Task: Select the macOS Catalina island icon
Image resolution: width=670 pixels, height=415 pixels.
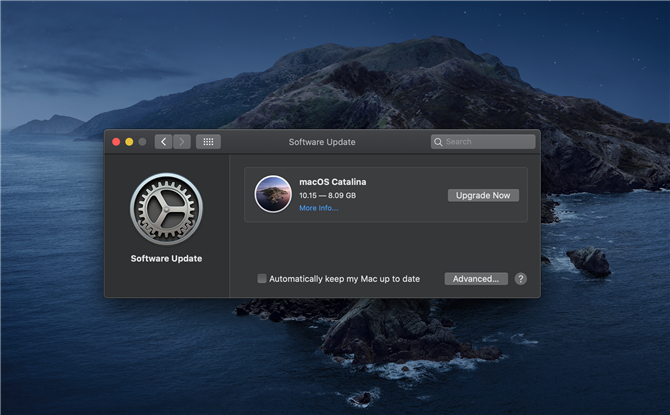Action: (x=273, y=194)
